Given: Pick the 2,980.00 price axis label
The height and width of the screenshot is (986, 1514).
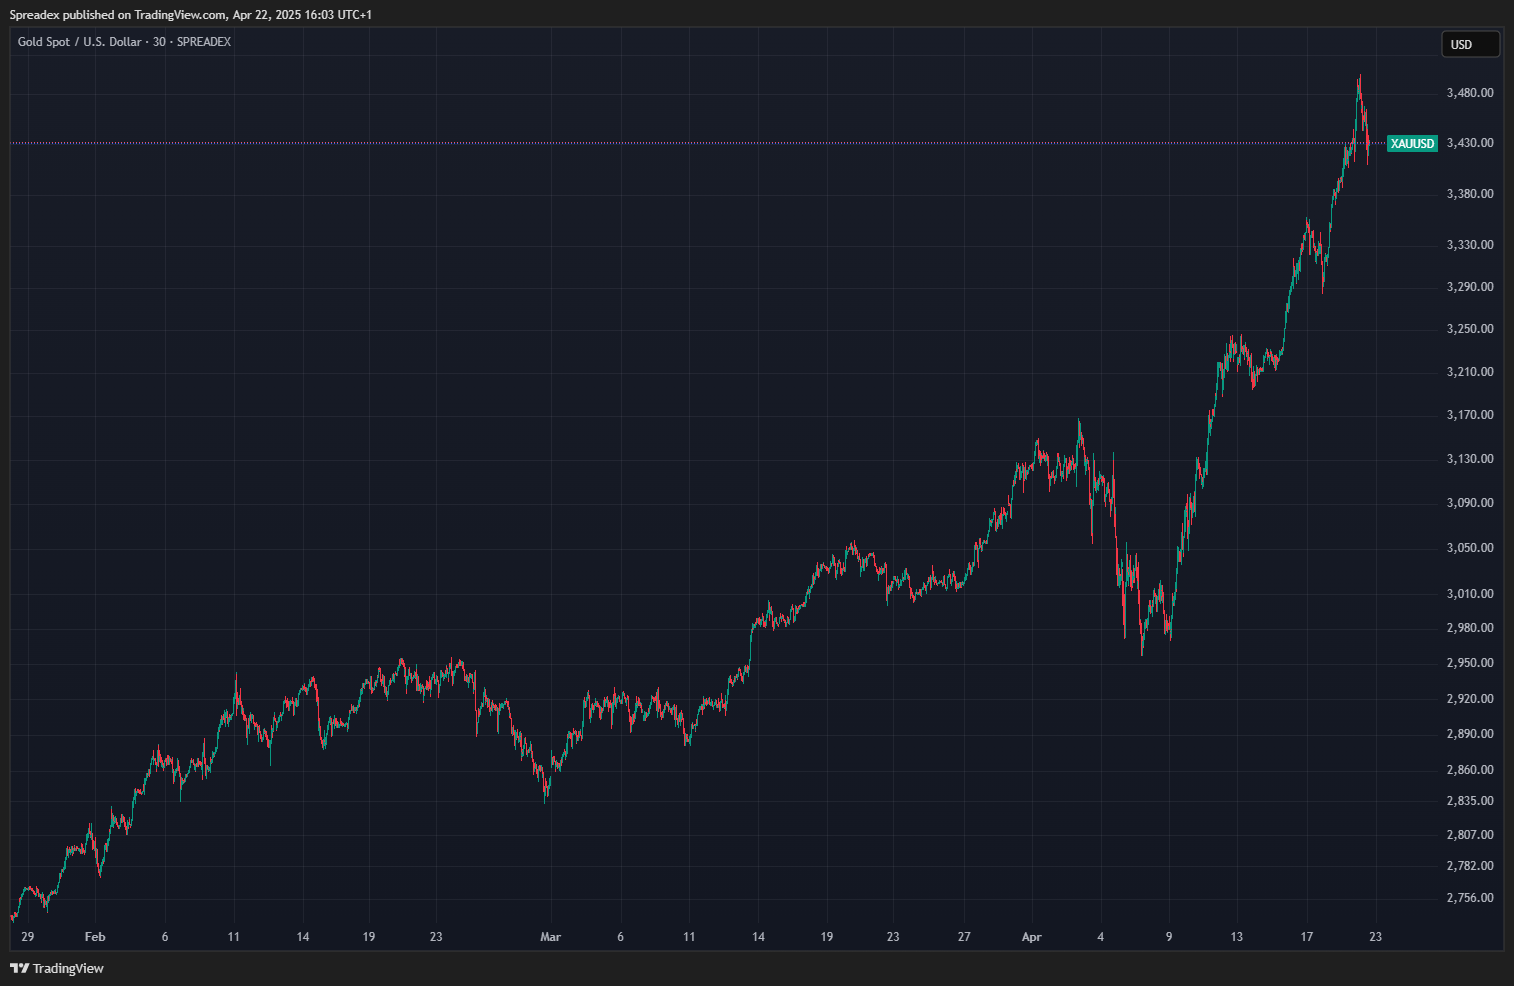Looking at the screenshot, I should point(1470,628).
